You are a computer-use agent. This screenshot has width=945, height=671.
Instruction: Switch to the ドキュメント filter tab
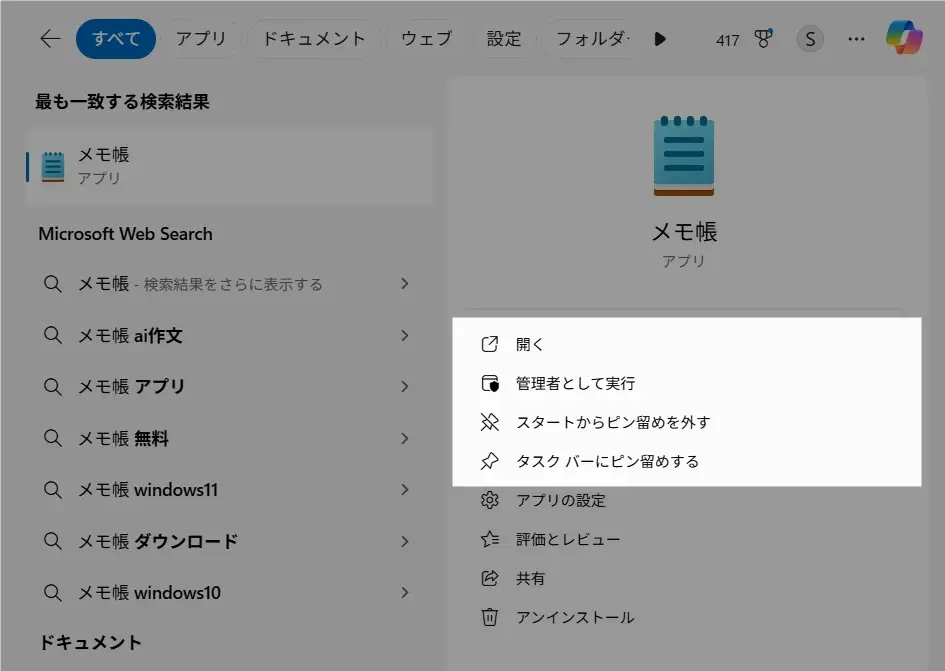[x=314, y=39]
